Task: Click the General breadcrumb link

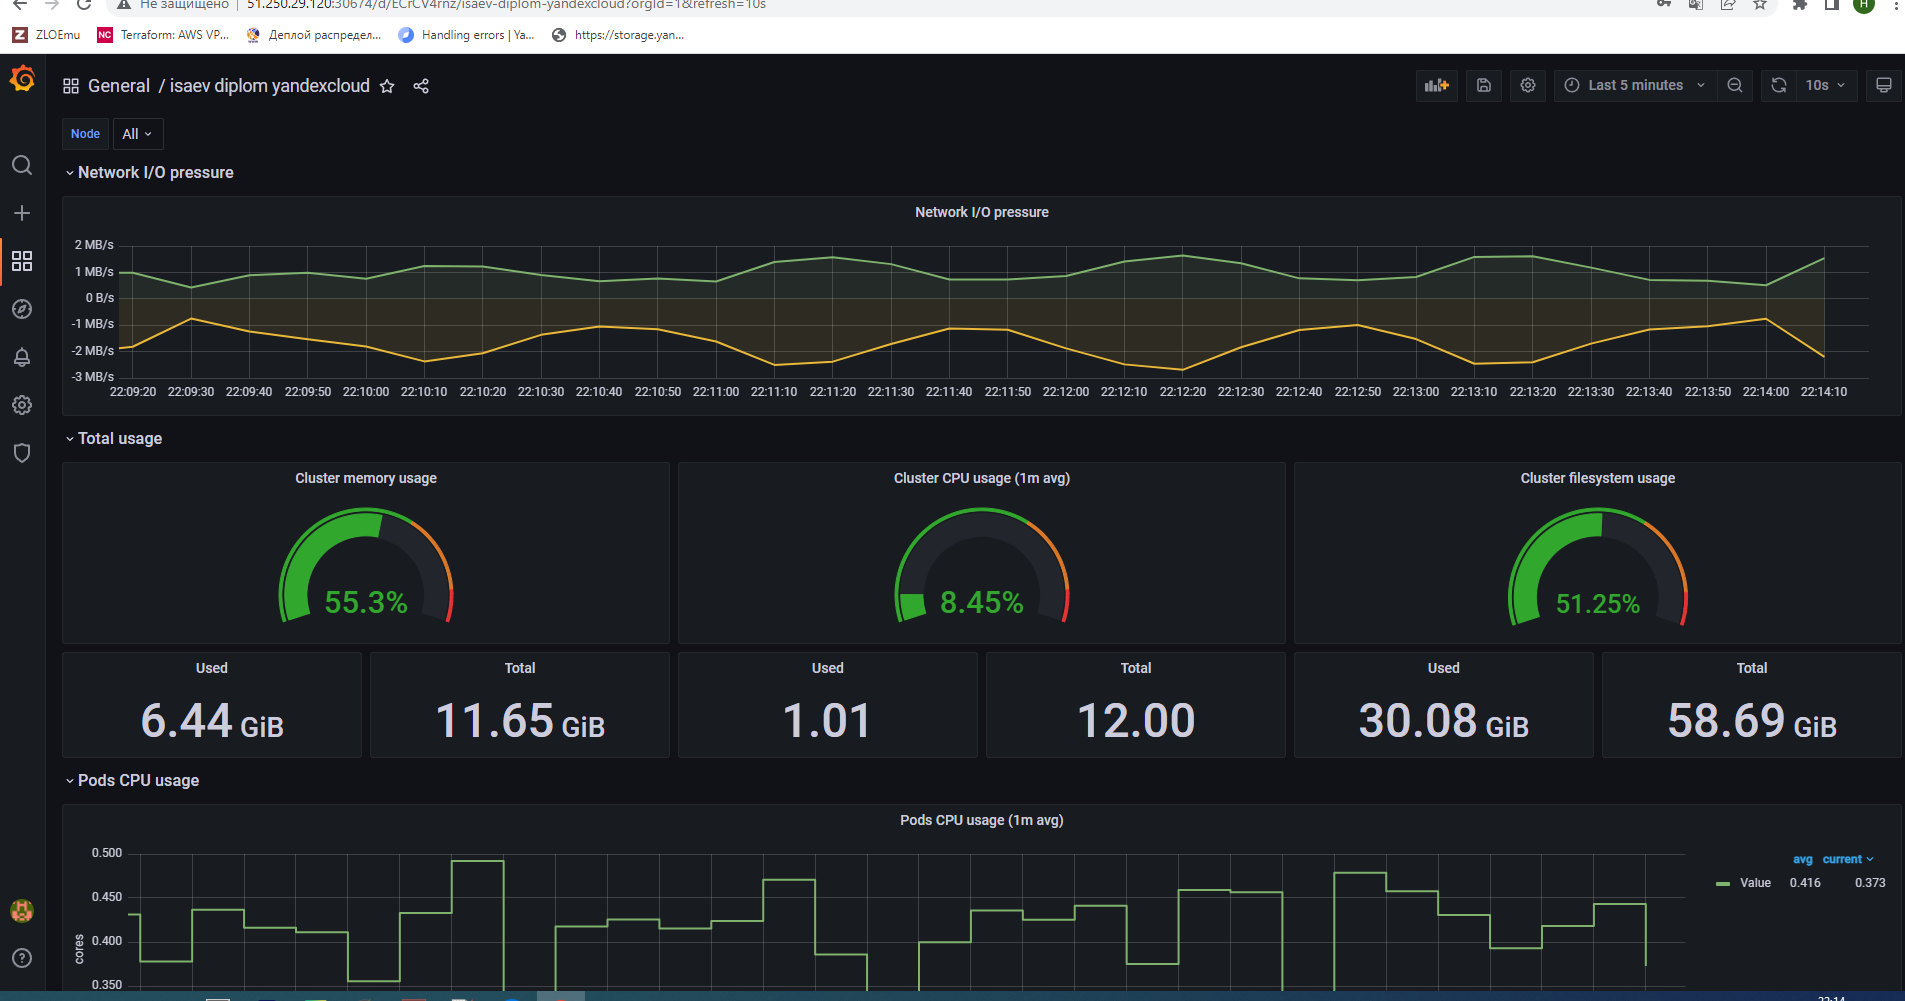Action: [x=119, y=86]
